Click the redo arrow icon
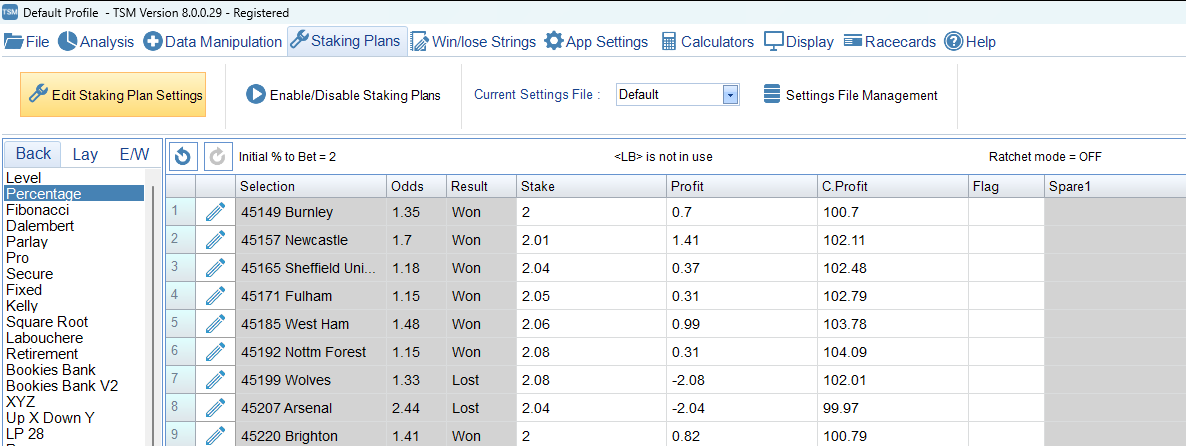This screenshot has height=446, width=1186. pyautogui.click(x=217, y=156)
